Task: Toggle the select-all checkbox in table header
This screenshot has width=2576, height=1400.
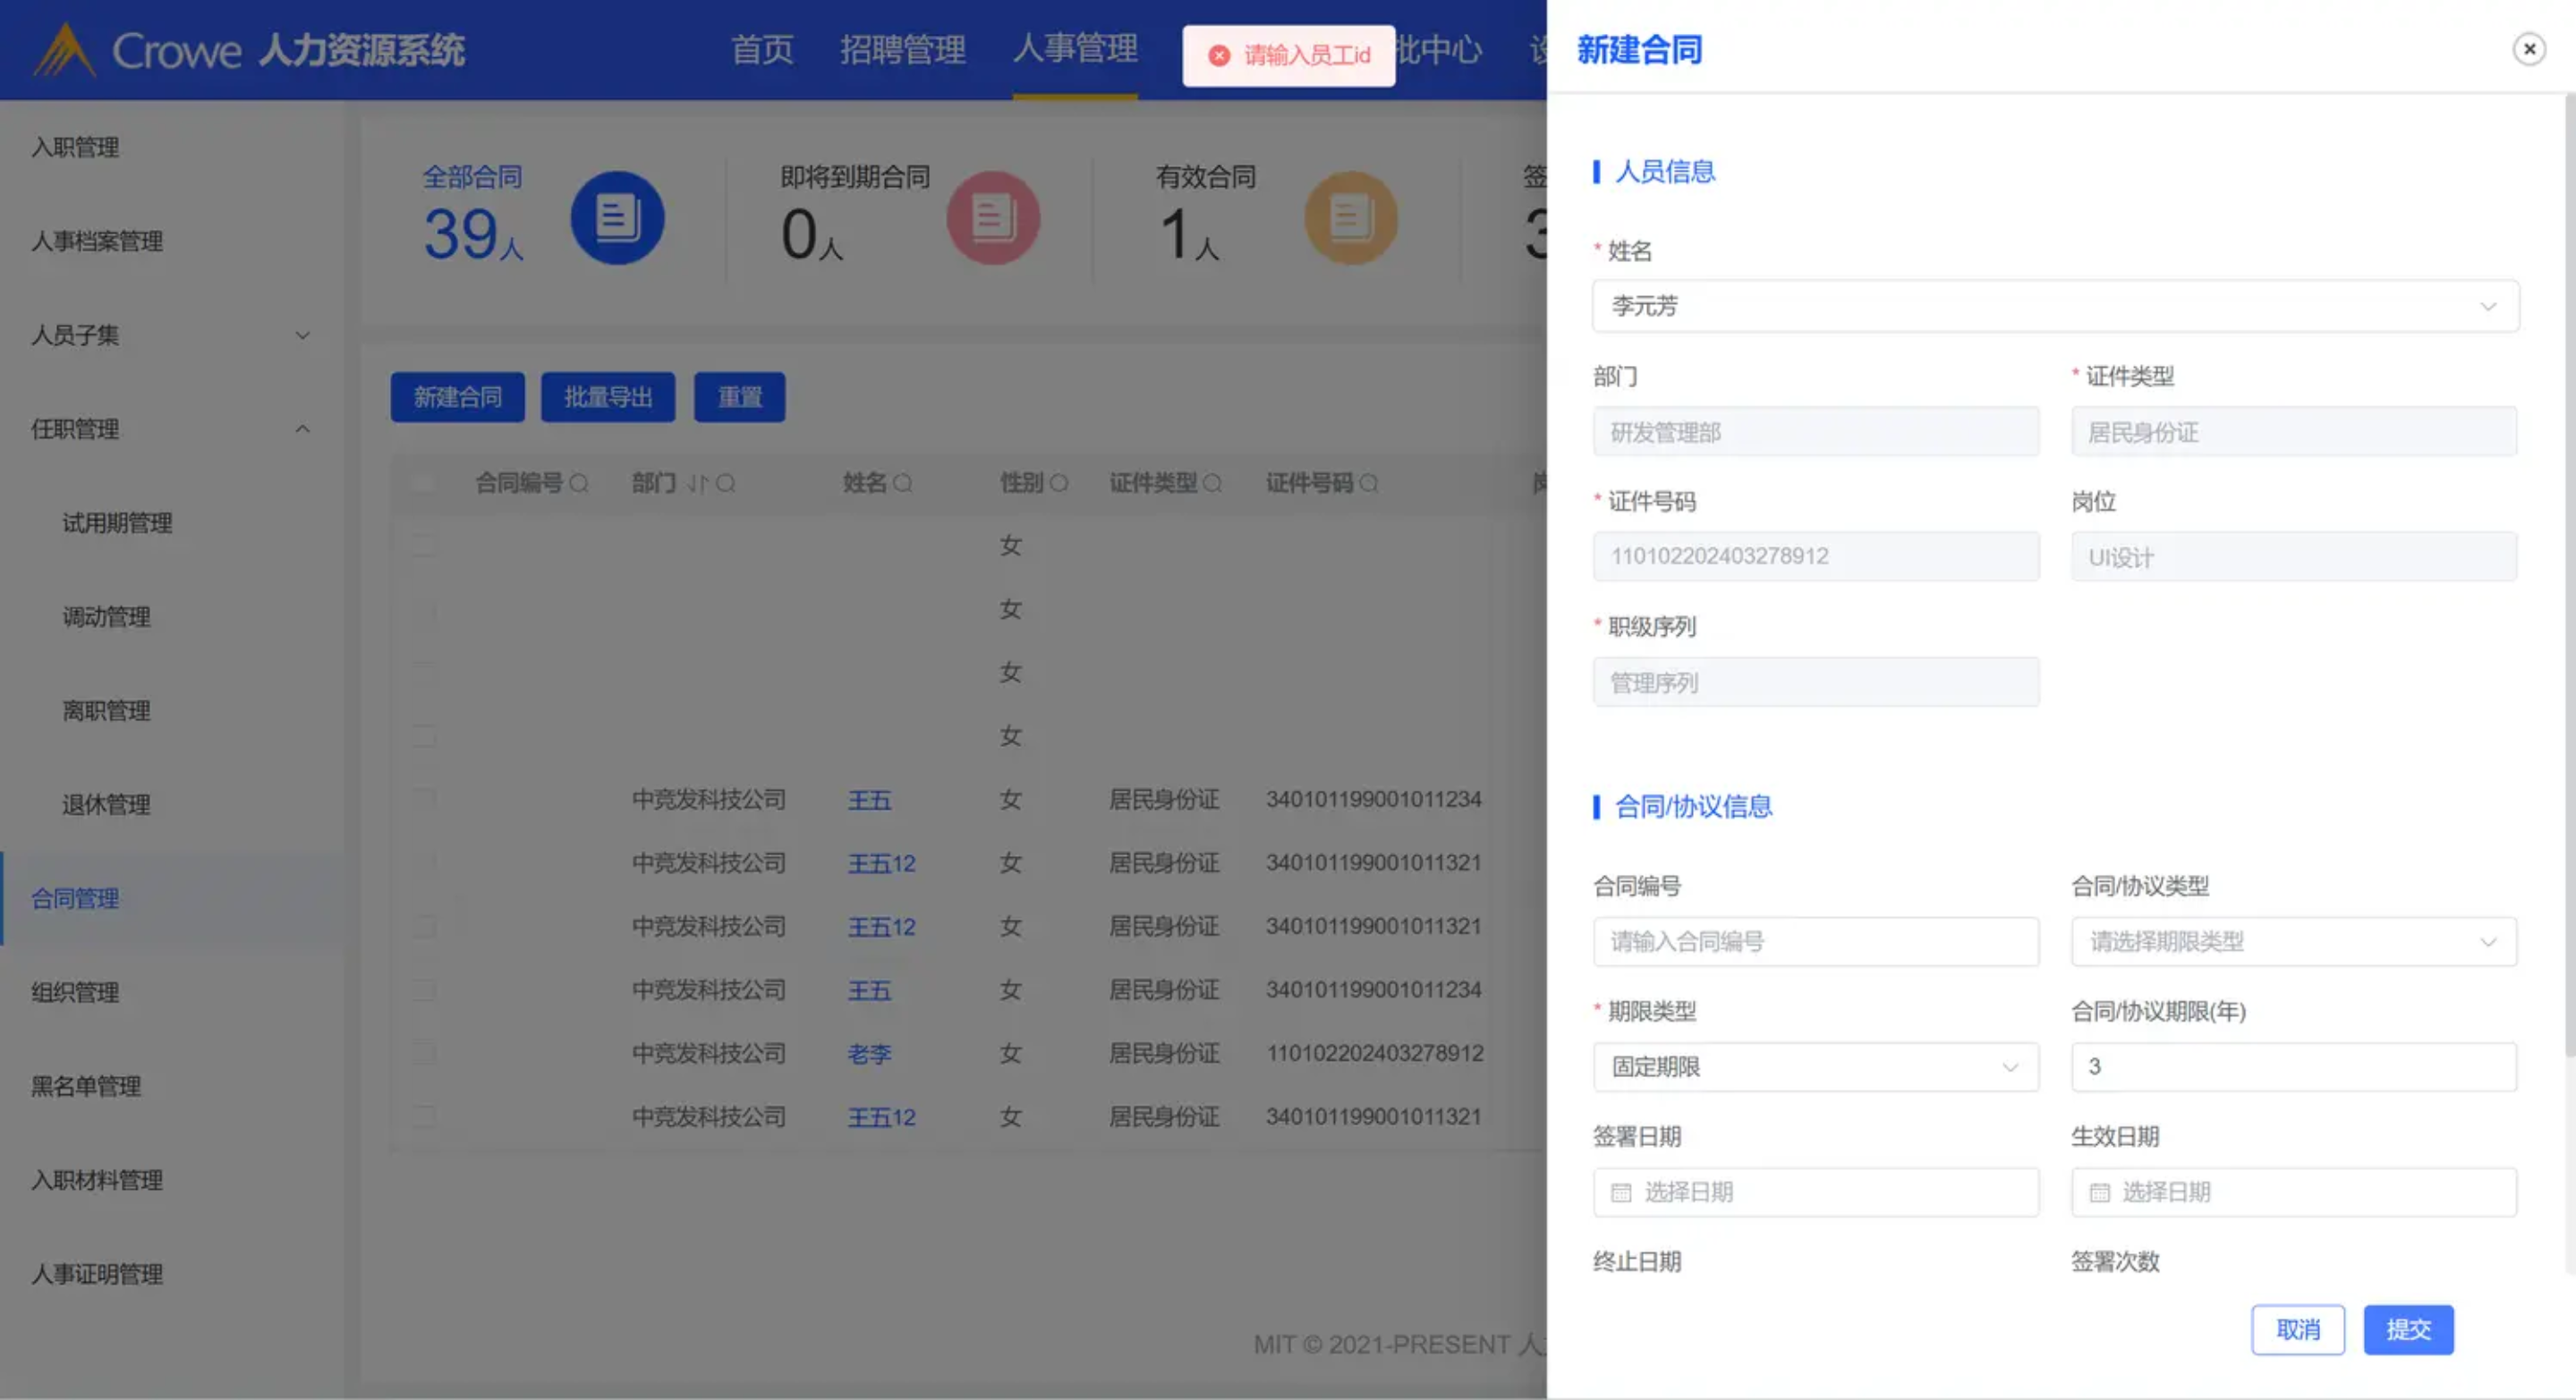Action: pyautogui.click(x=423, y=484)
